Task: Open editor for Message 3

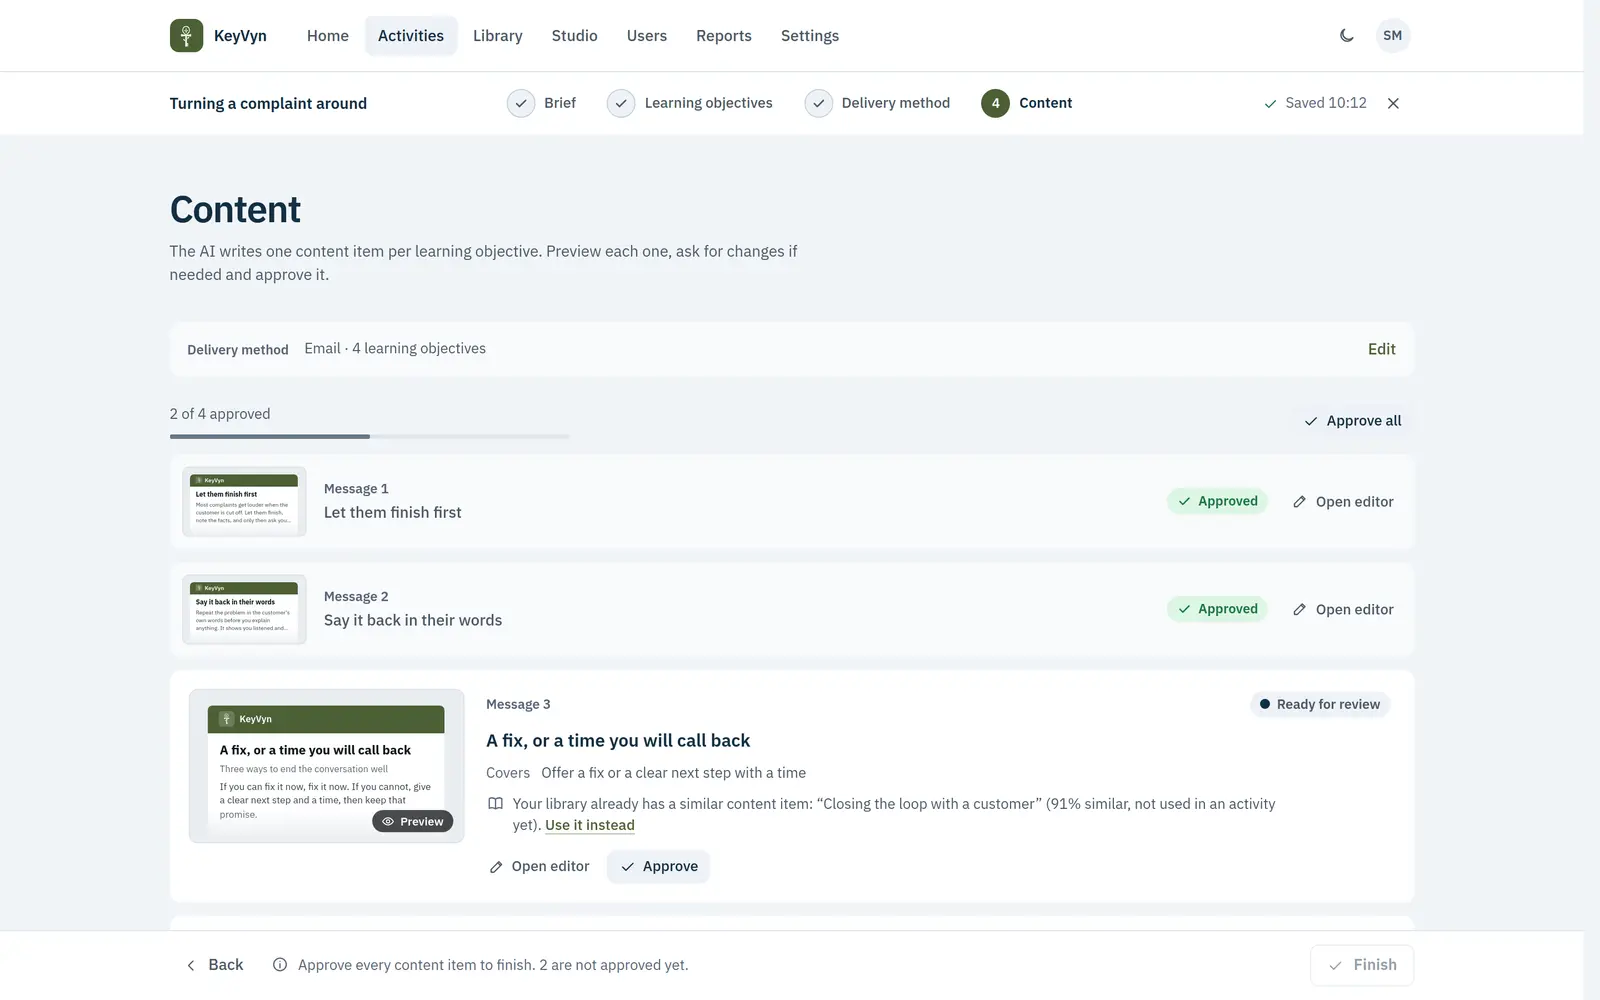Action: pyautogui.click(x=539, y=867)
